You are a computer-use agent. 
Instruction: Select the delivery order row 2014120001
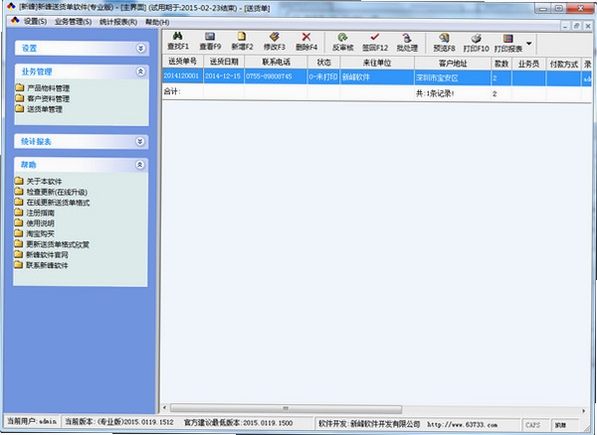click(377, 77)
